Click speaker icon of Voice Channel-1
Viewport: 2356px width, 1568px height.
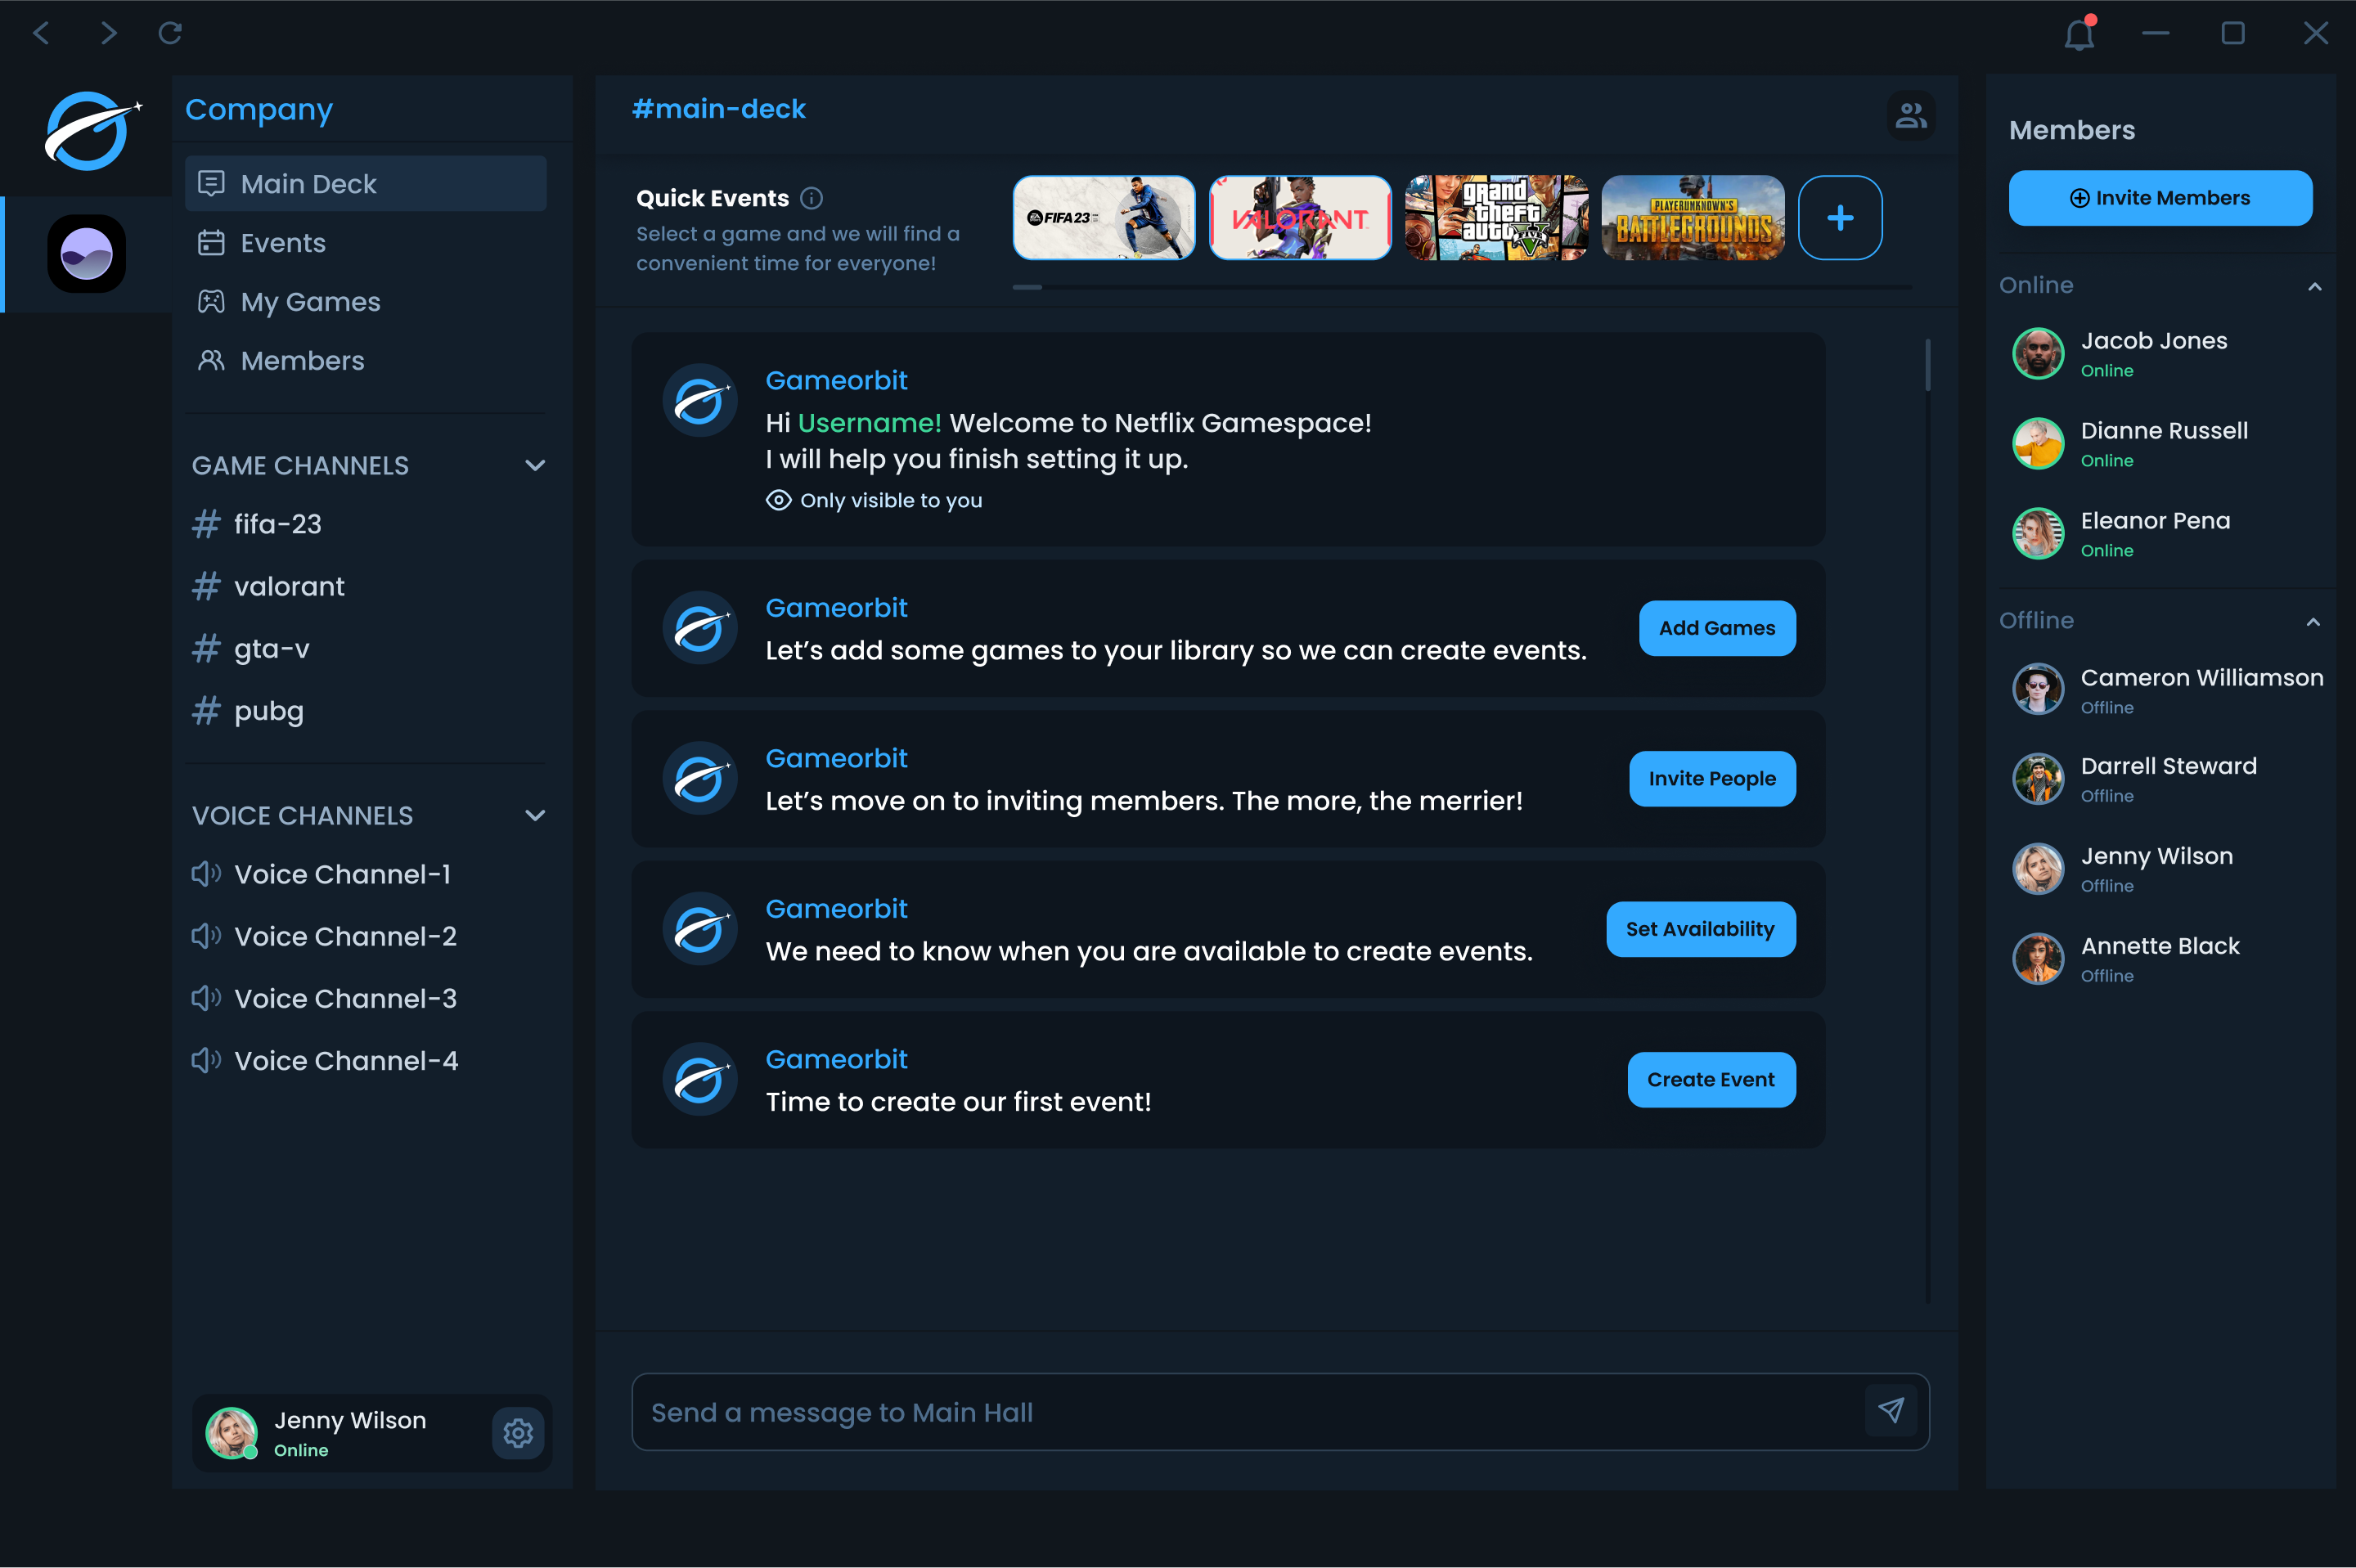[206, 874]
